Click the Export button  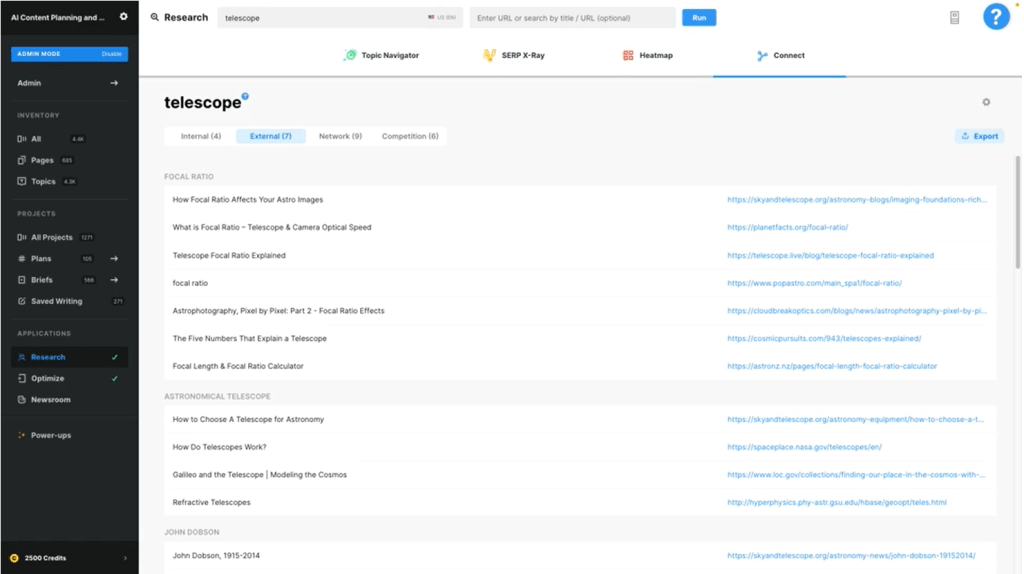pyautogui.click(x=979, y=136)
